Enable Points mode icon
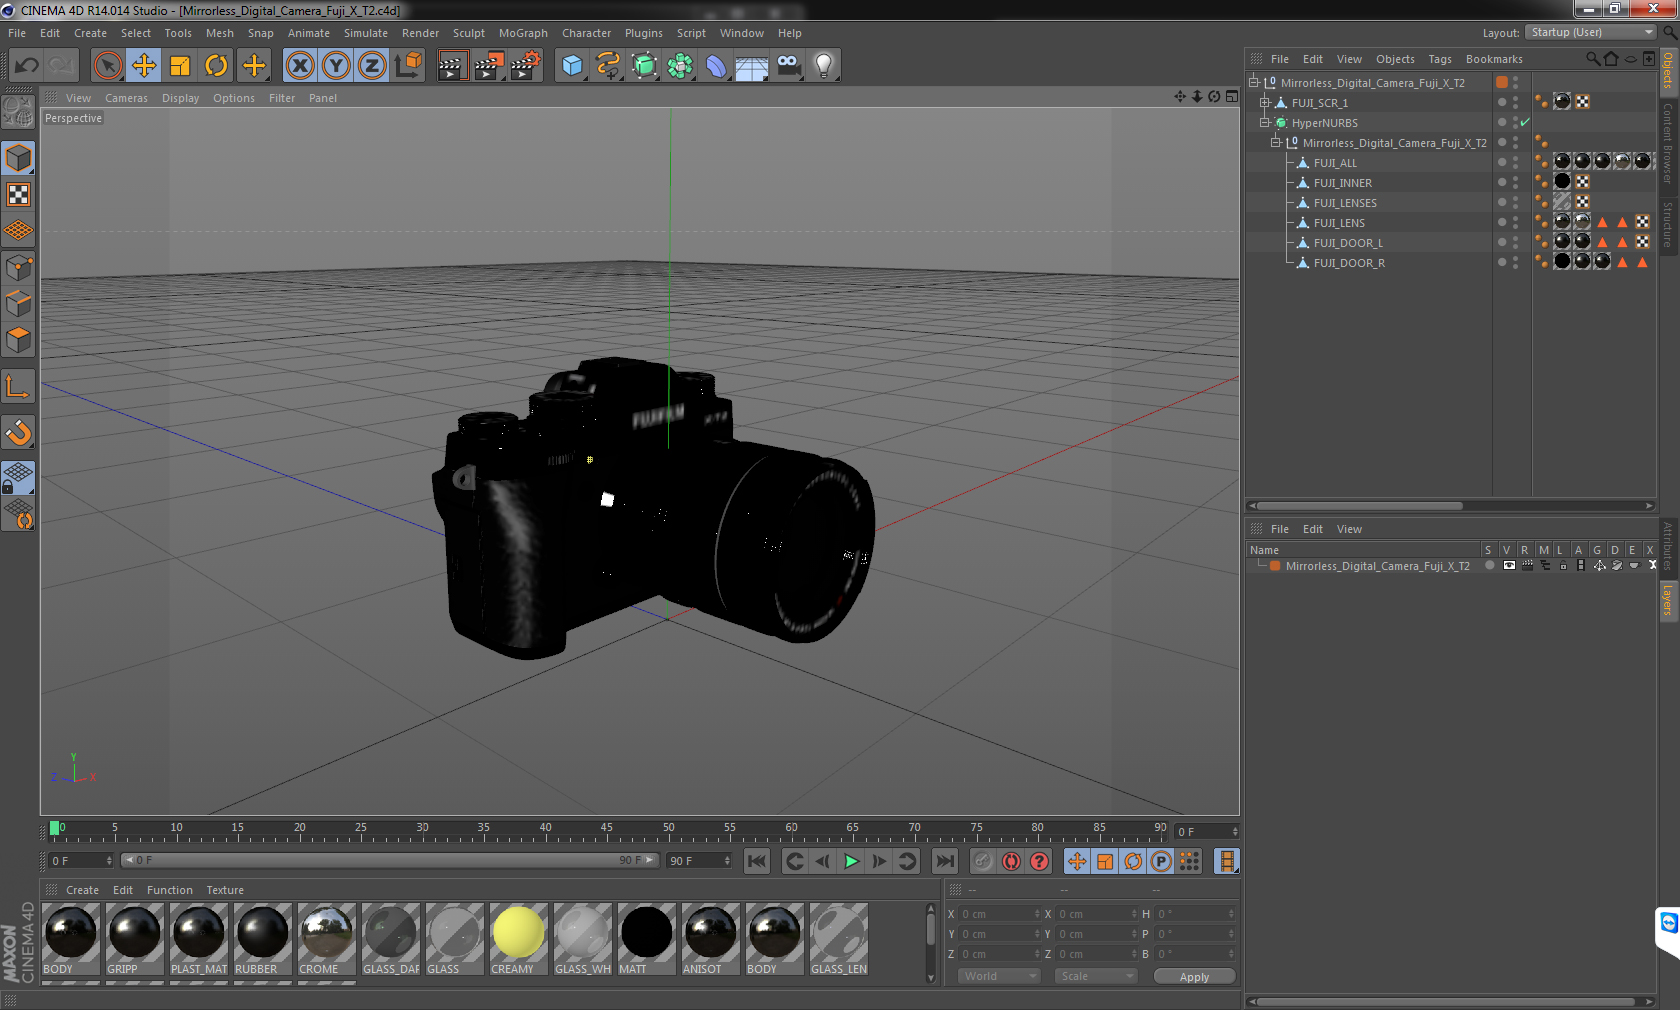The width and height of the screenshot is (1680, 1010). 18,268
